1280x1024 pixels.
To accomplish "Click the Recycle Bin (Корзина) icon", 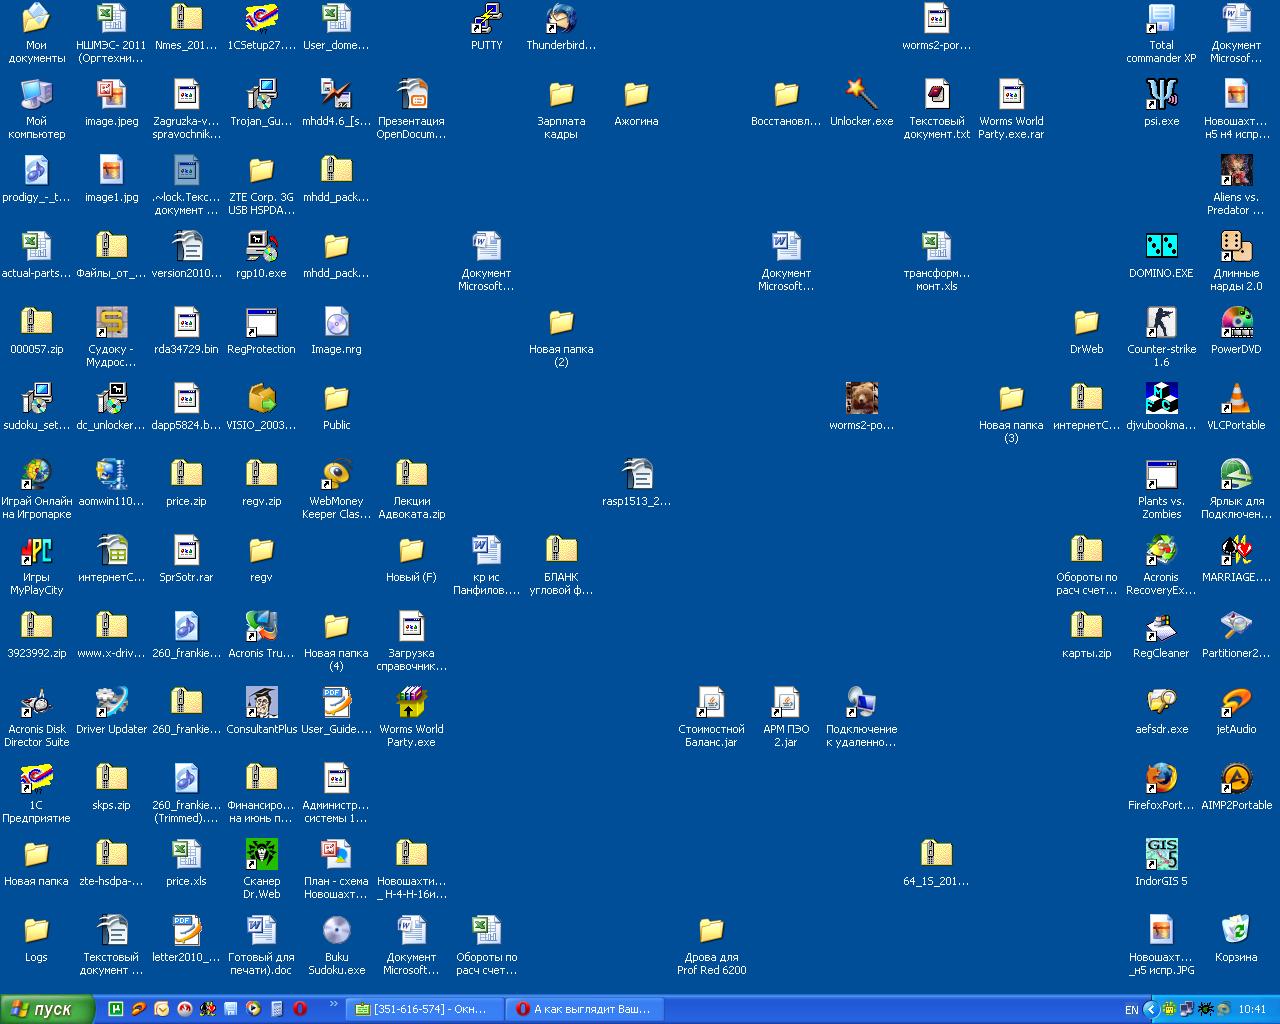I will 1236,931.
